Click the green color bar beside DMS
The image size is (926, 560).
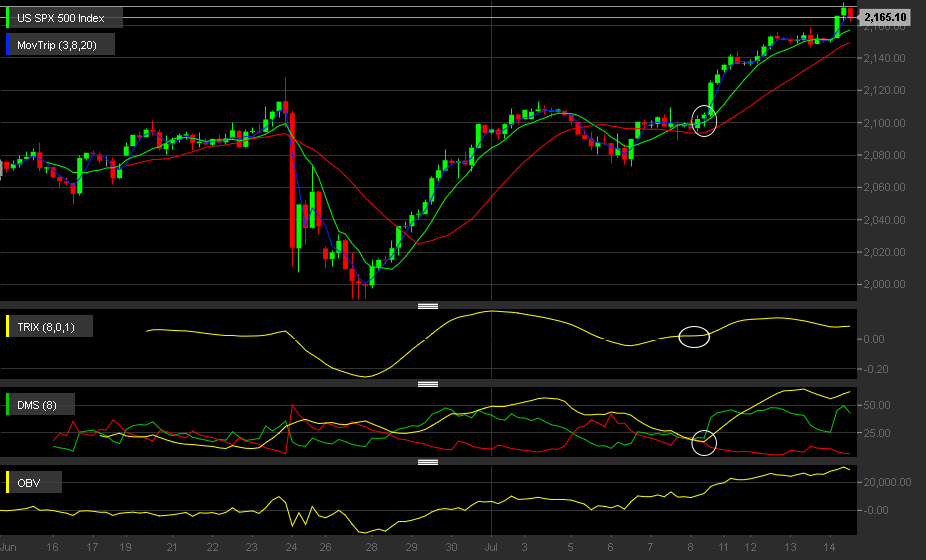(x=8, y=405)
